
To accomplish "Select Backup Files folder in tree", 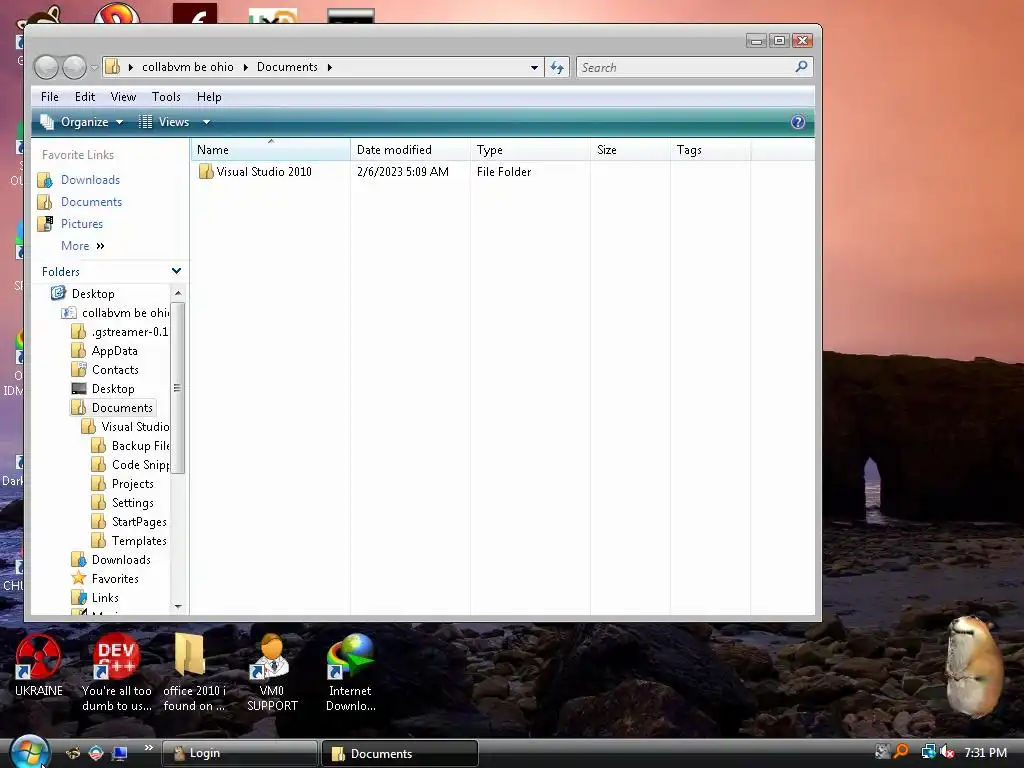I will click(140, 445).
